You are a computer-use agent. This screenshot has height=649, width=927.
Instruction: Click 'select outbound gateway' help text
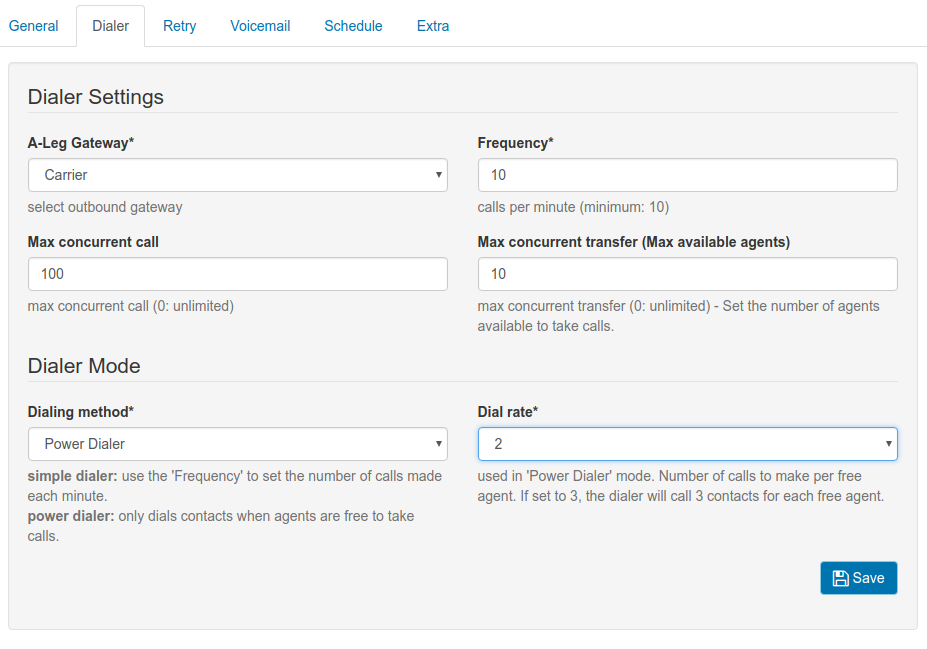[x=105, y=207]
